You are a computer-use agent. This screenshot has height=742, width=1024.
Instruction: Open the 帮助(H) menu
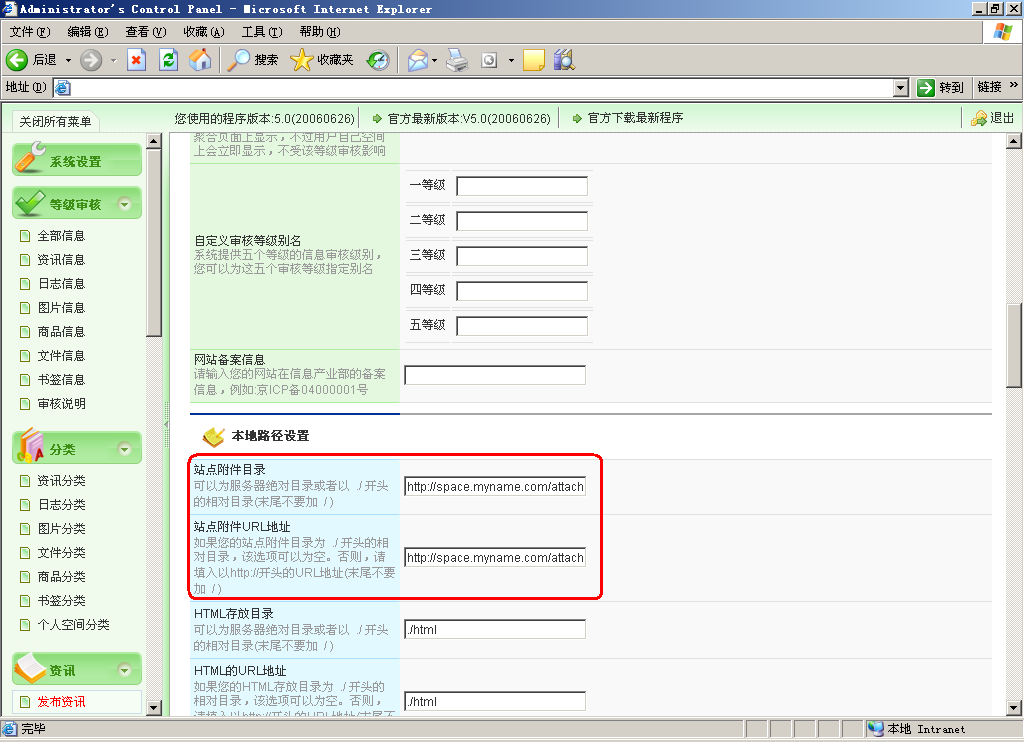click(x=320, y=31)
